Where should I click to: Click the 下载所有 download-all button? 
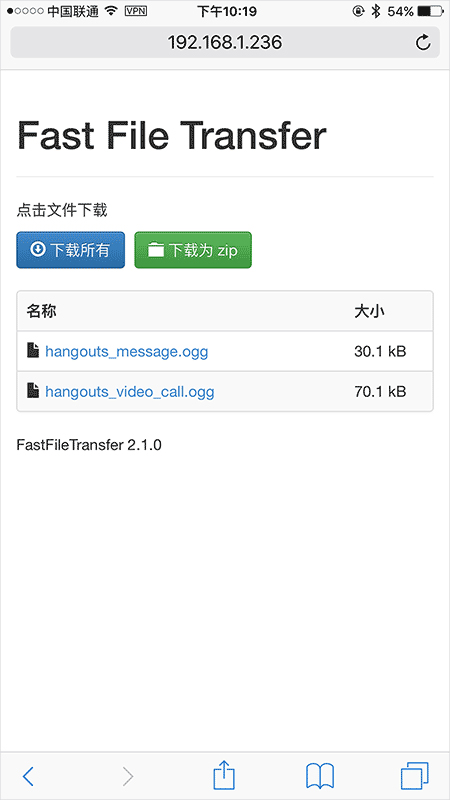70,250
